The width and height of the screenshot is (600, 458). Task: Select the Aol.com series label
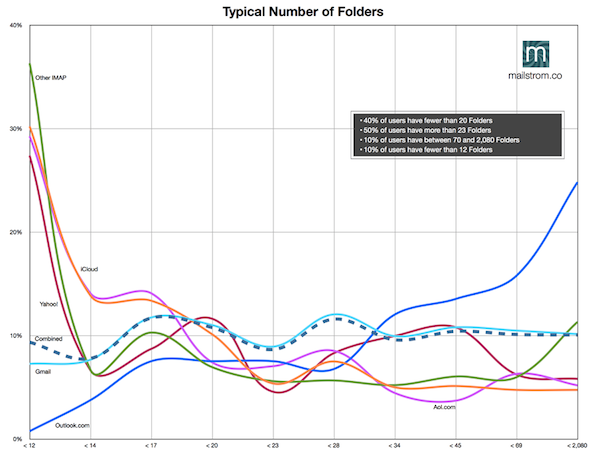[x=446, y=407]
